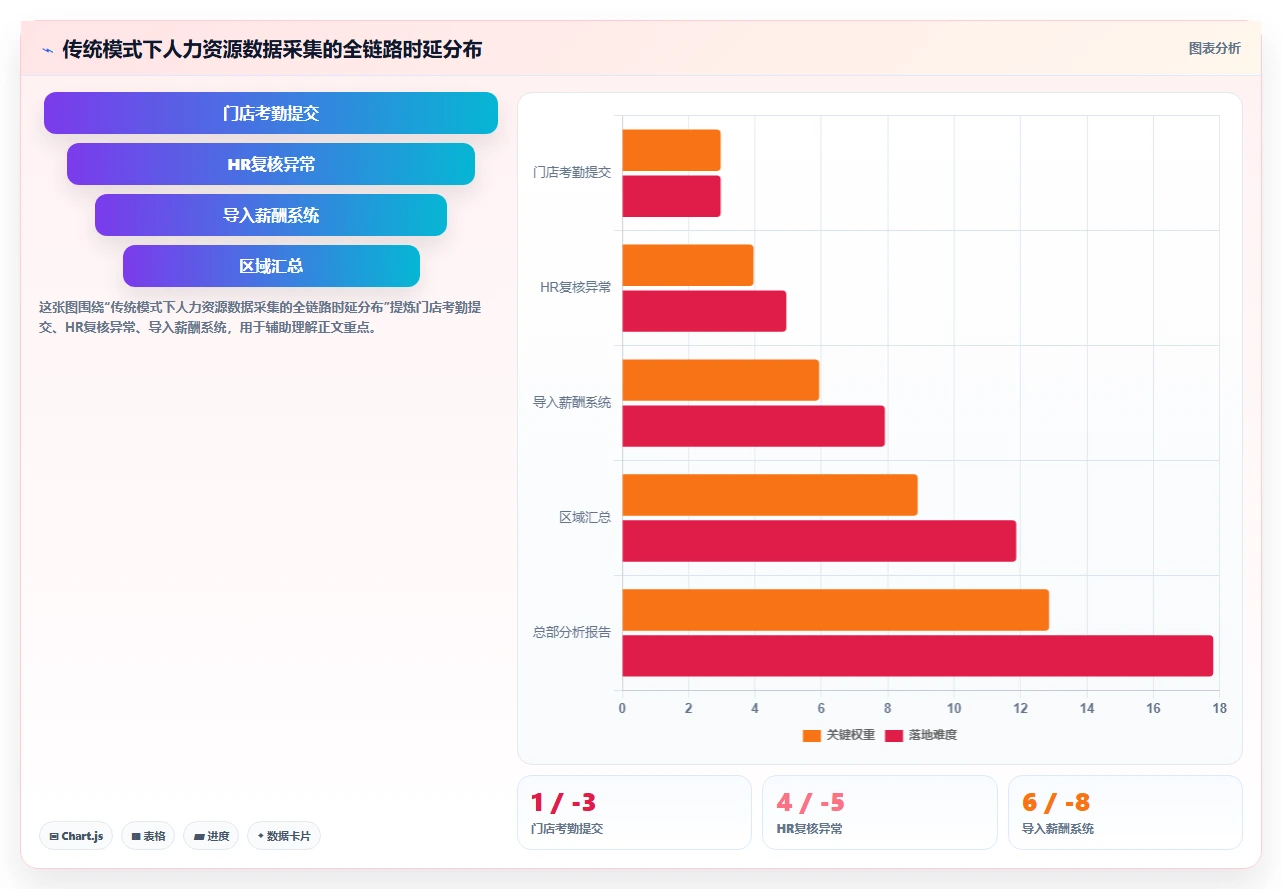Click the red bar for 区域汇总
Viewport: 1282px width, 889px height.
819,541
